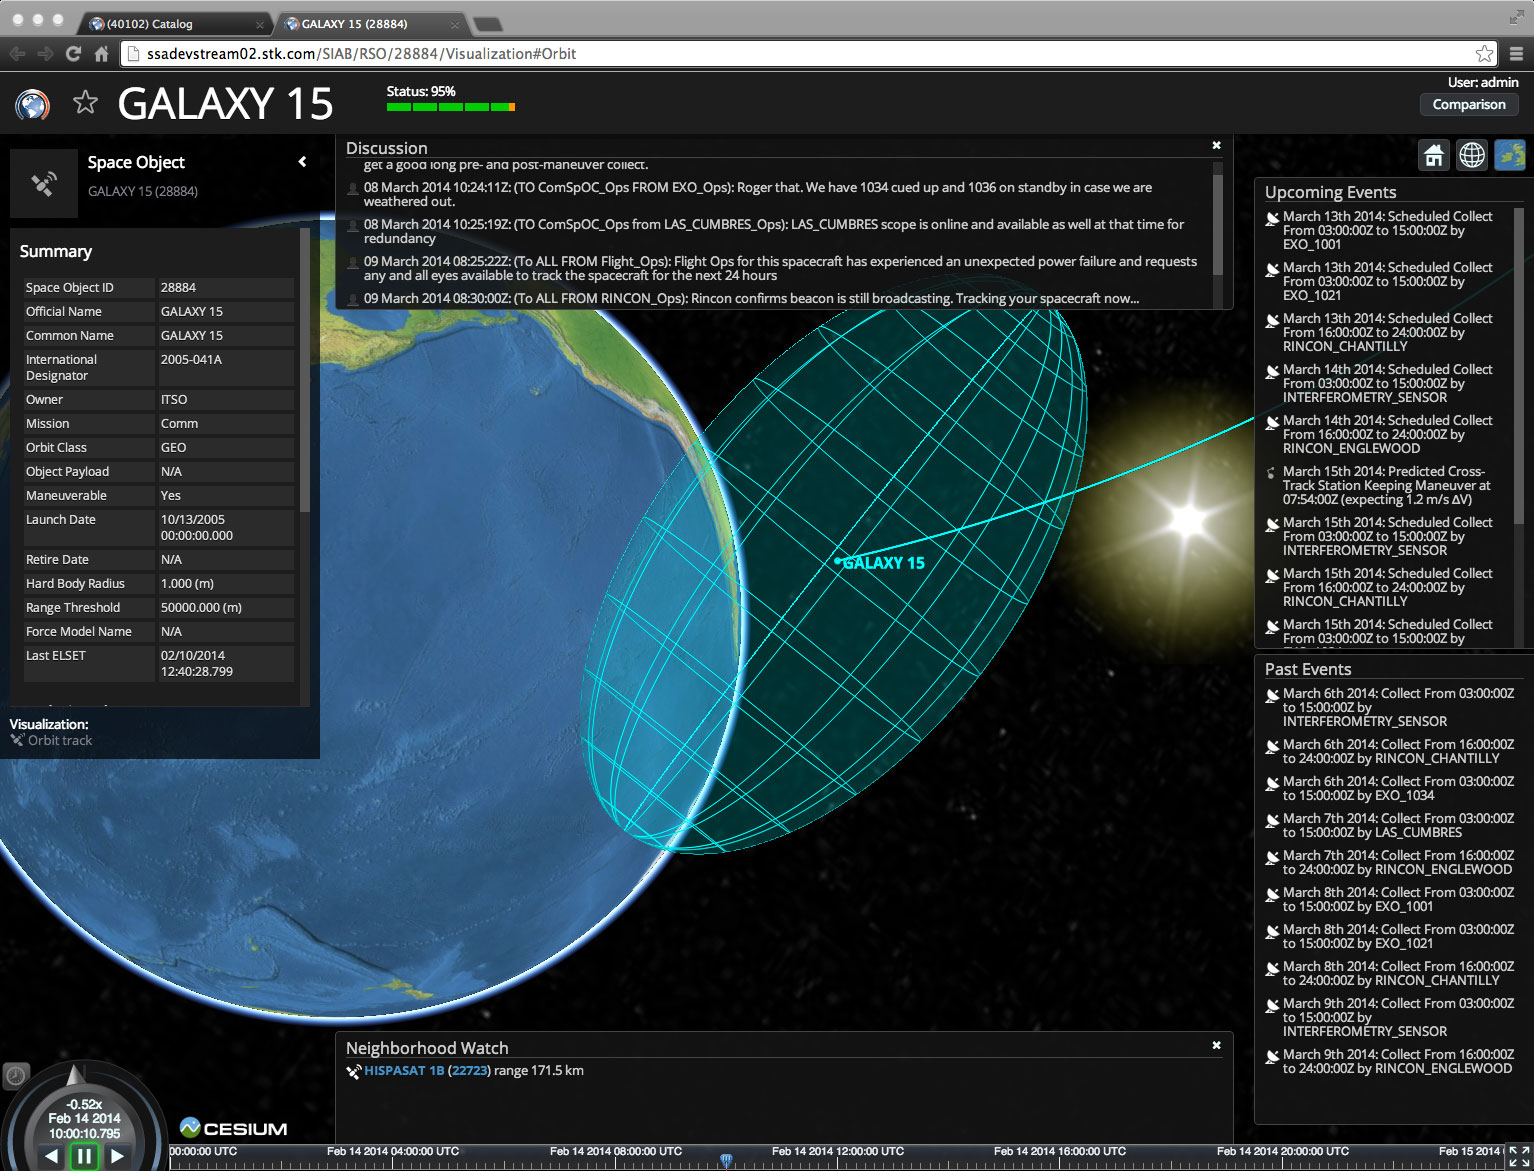Play the animation in reverse
This screenshot has width=1534, height=1171.
[x=52, y=1156]
